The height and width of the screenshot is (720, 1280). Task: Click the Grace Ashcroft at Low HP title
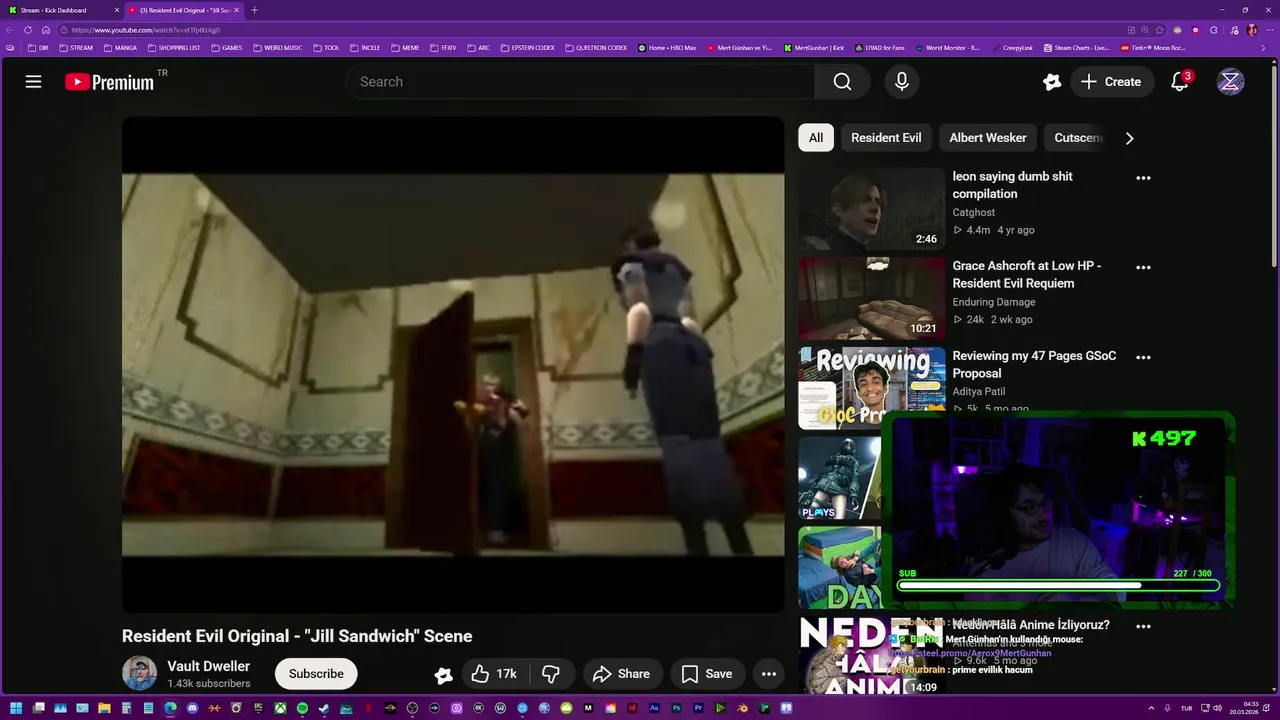tap(1026, 275)
